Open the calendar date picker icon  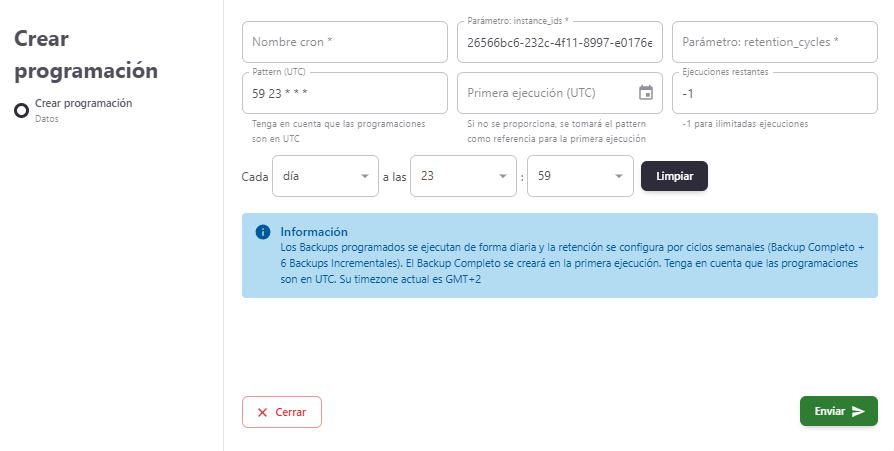646,93
